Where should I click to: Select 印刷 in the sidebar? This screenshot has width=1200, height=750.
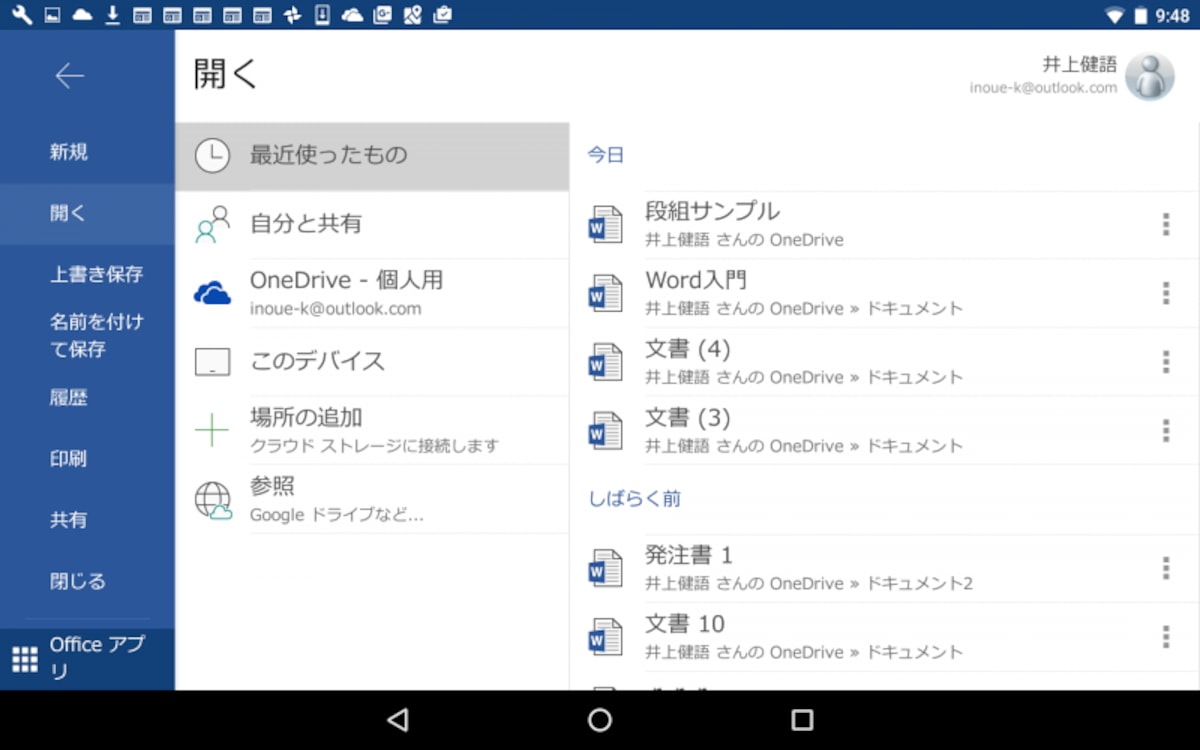pos(87,459)
